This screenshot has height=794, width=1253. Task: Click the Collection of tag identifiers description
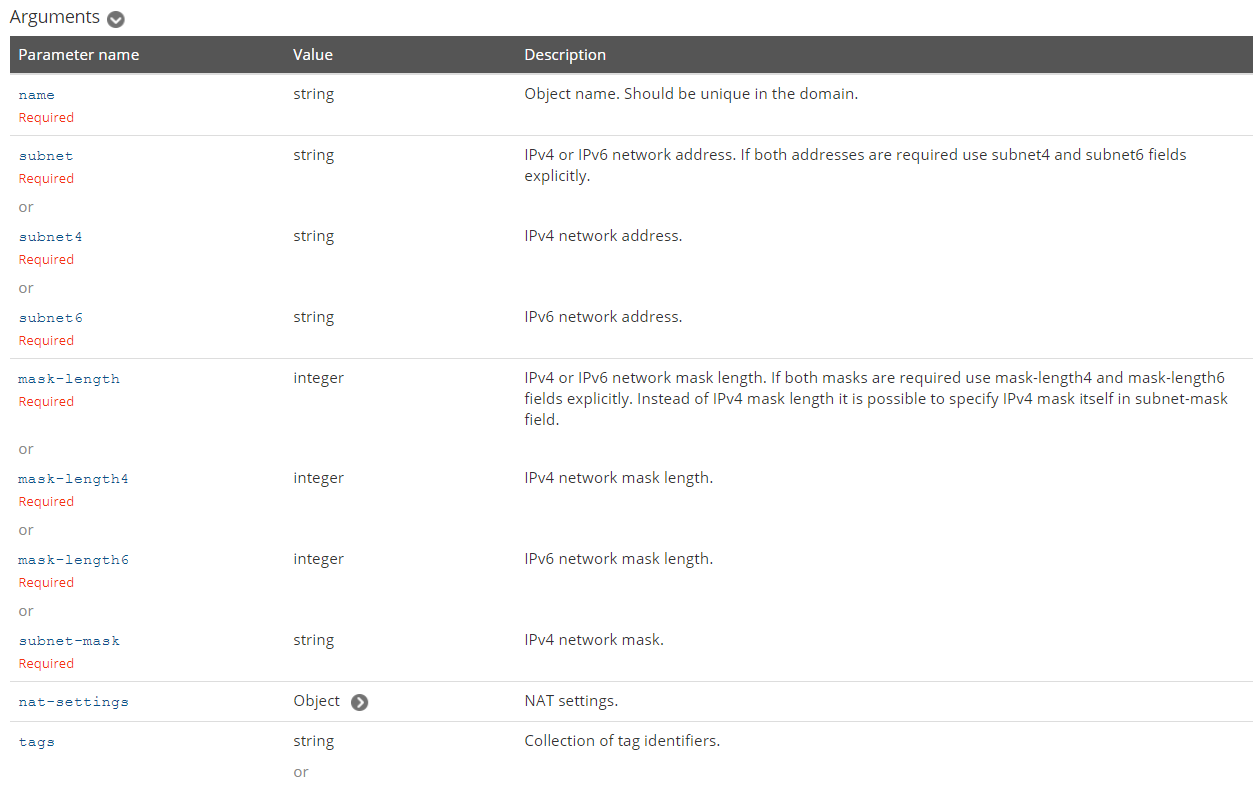click(622, 741)
